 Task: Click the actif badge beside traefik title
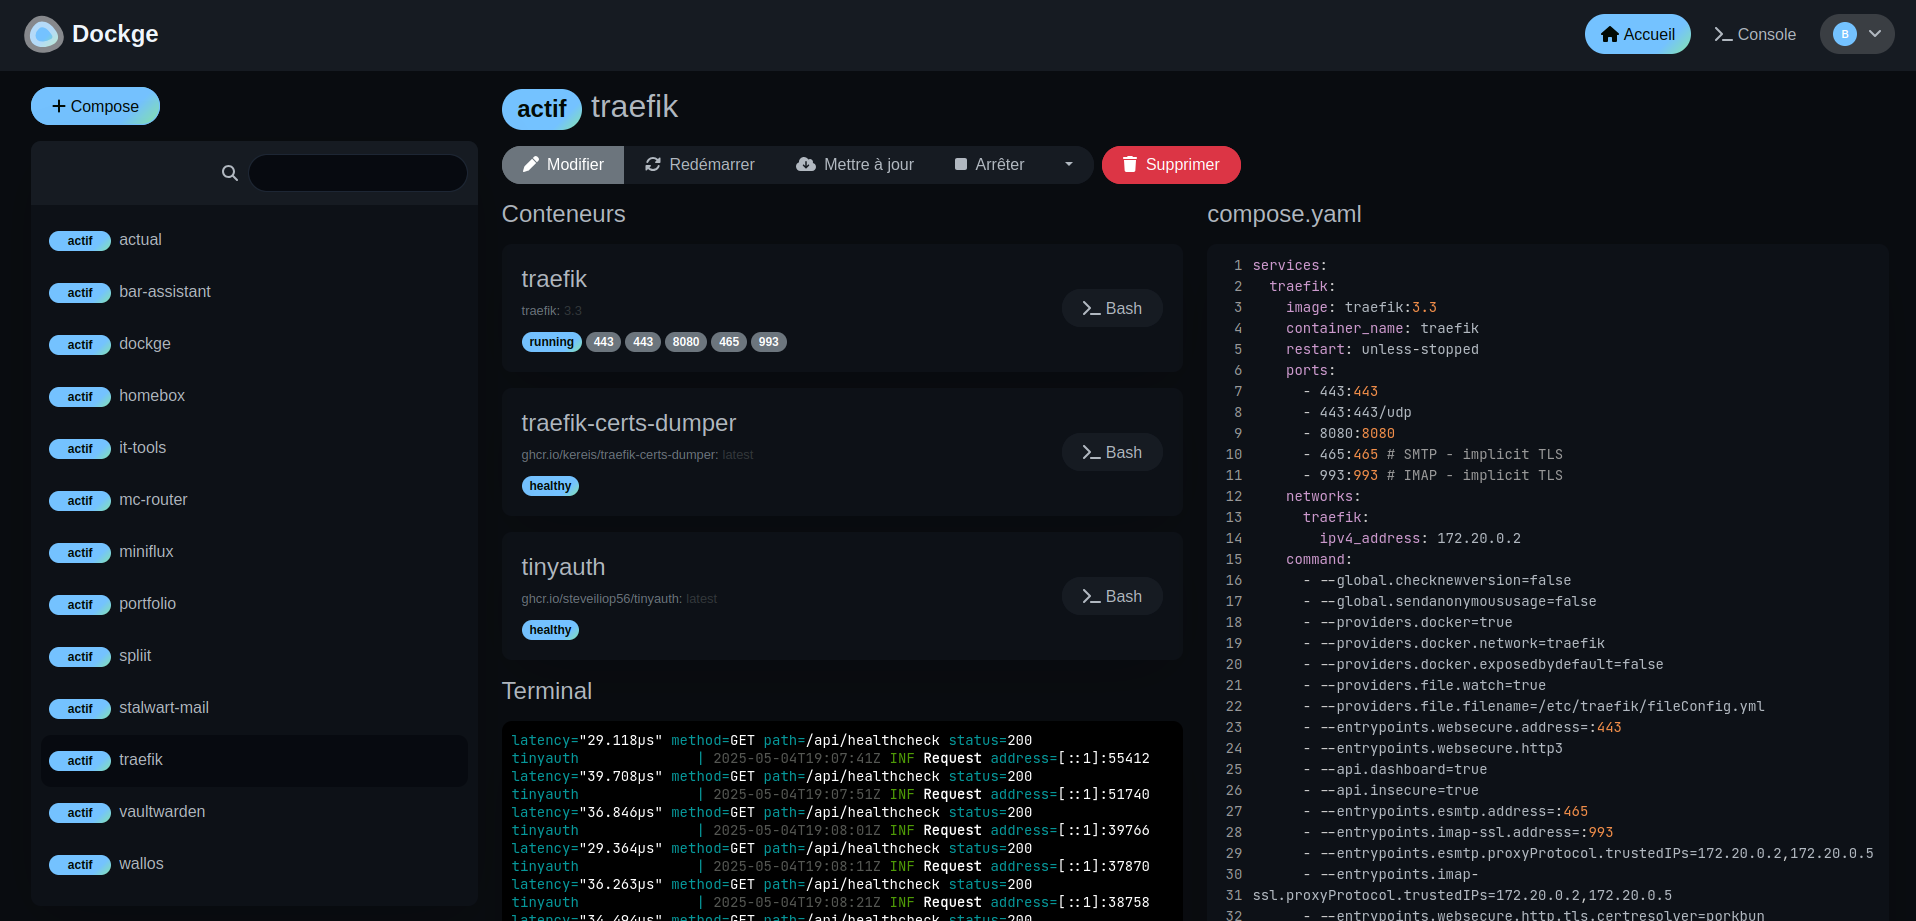coord(541,109)
